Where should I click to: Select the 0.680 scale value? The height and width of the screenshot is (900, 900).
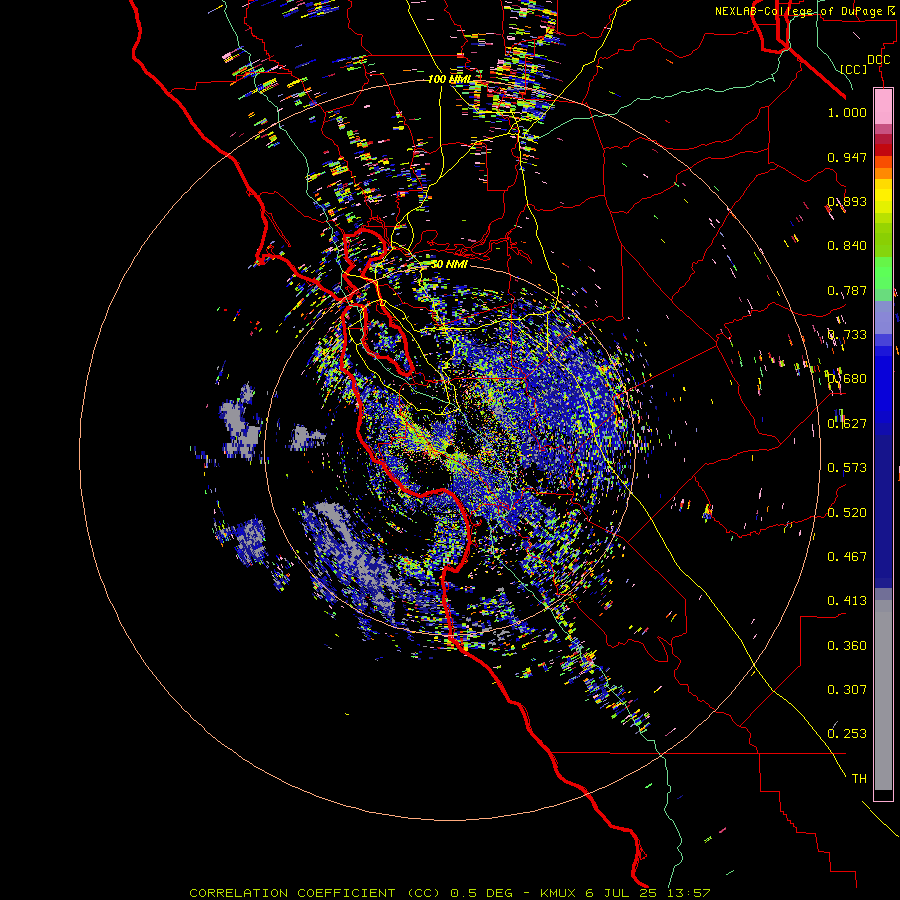[x=847, y=379]
